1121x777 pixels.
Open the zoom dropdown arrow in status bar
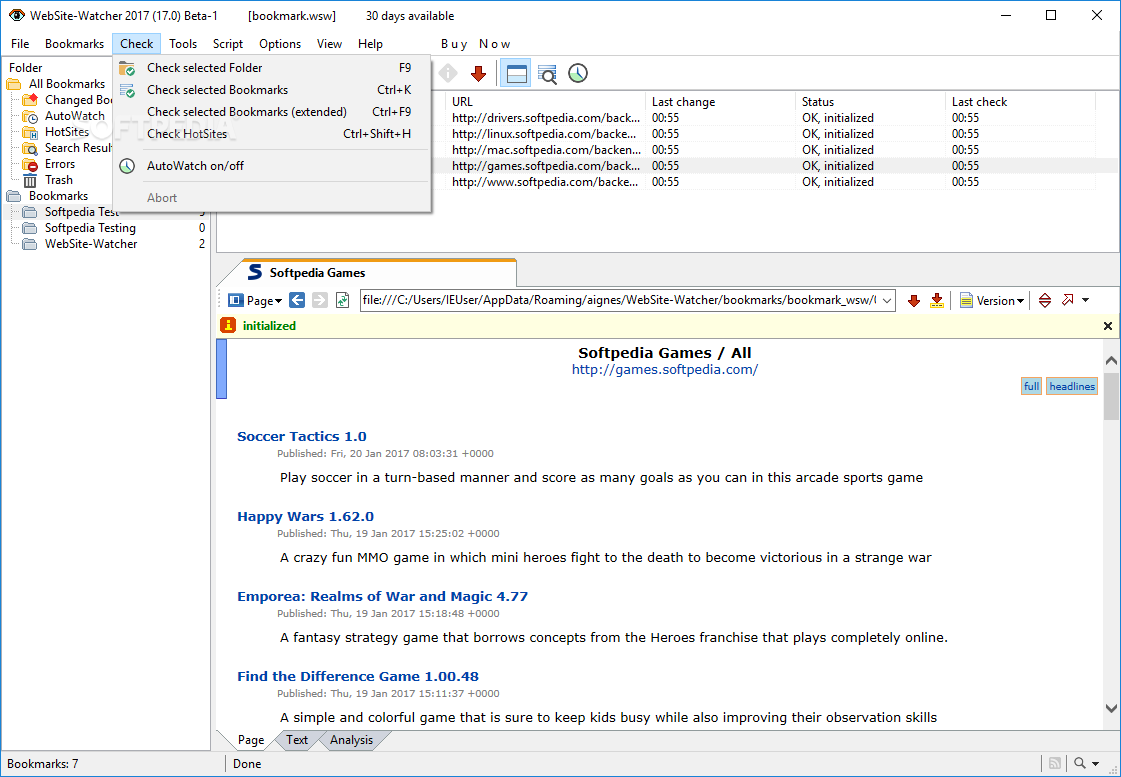[1096, 763]
